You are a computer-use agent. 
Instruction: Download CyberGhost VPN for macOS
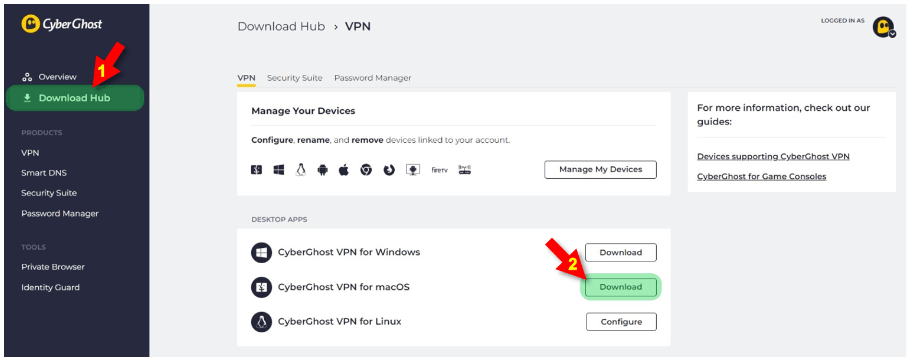coord(621,287)
